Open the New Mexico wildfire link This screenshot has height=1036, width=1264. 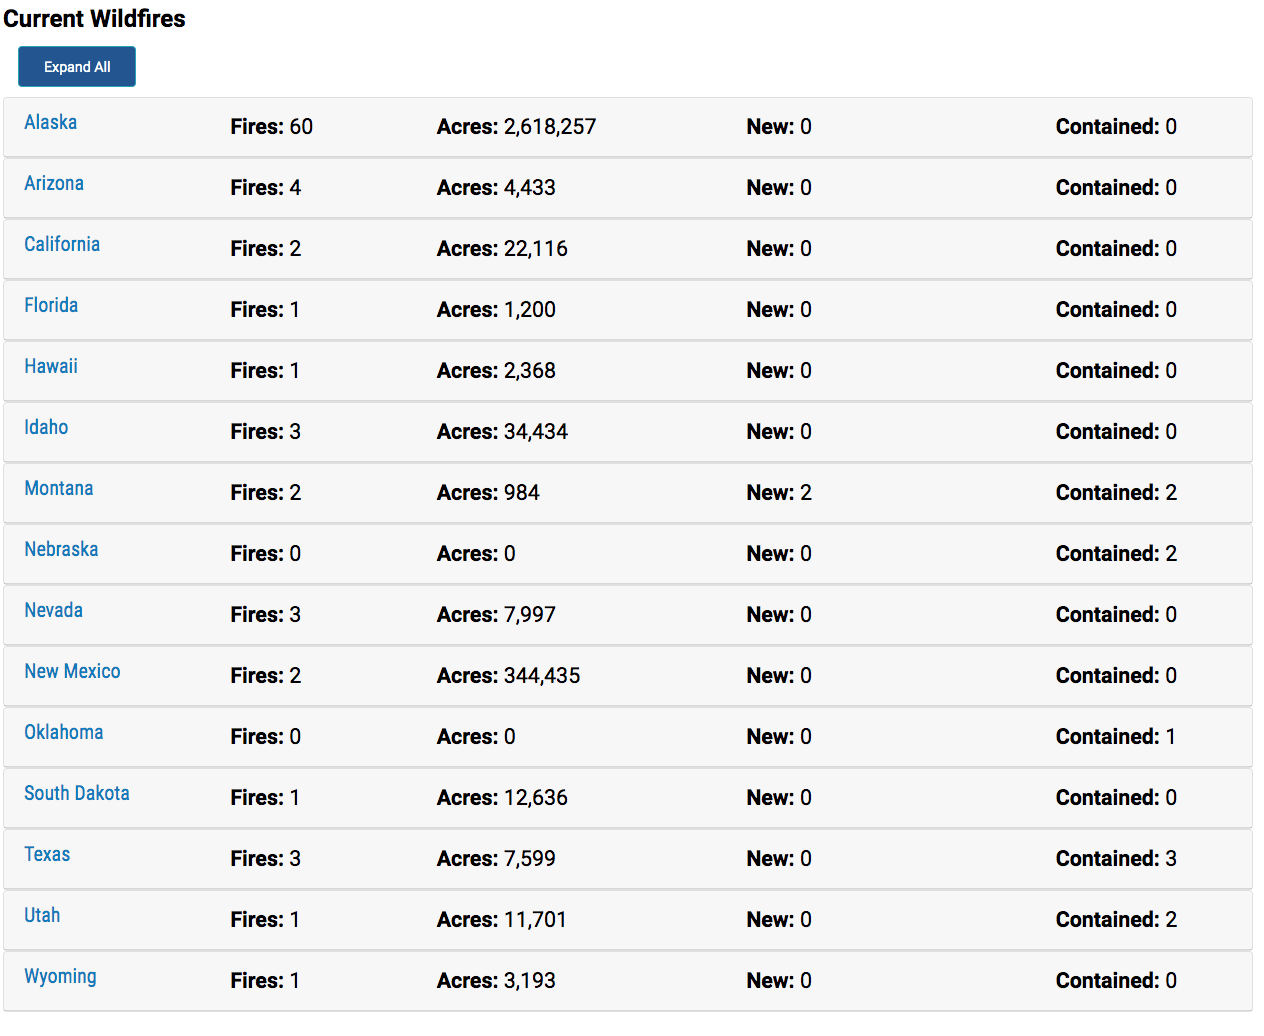[72, 671]
